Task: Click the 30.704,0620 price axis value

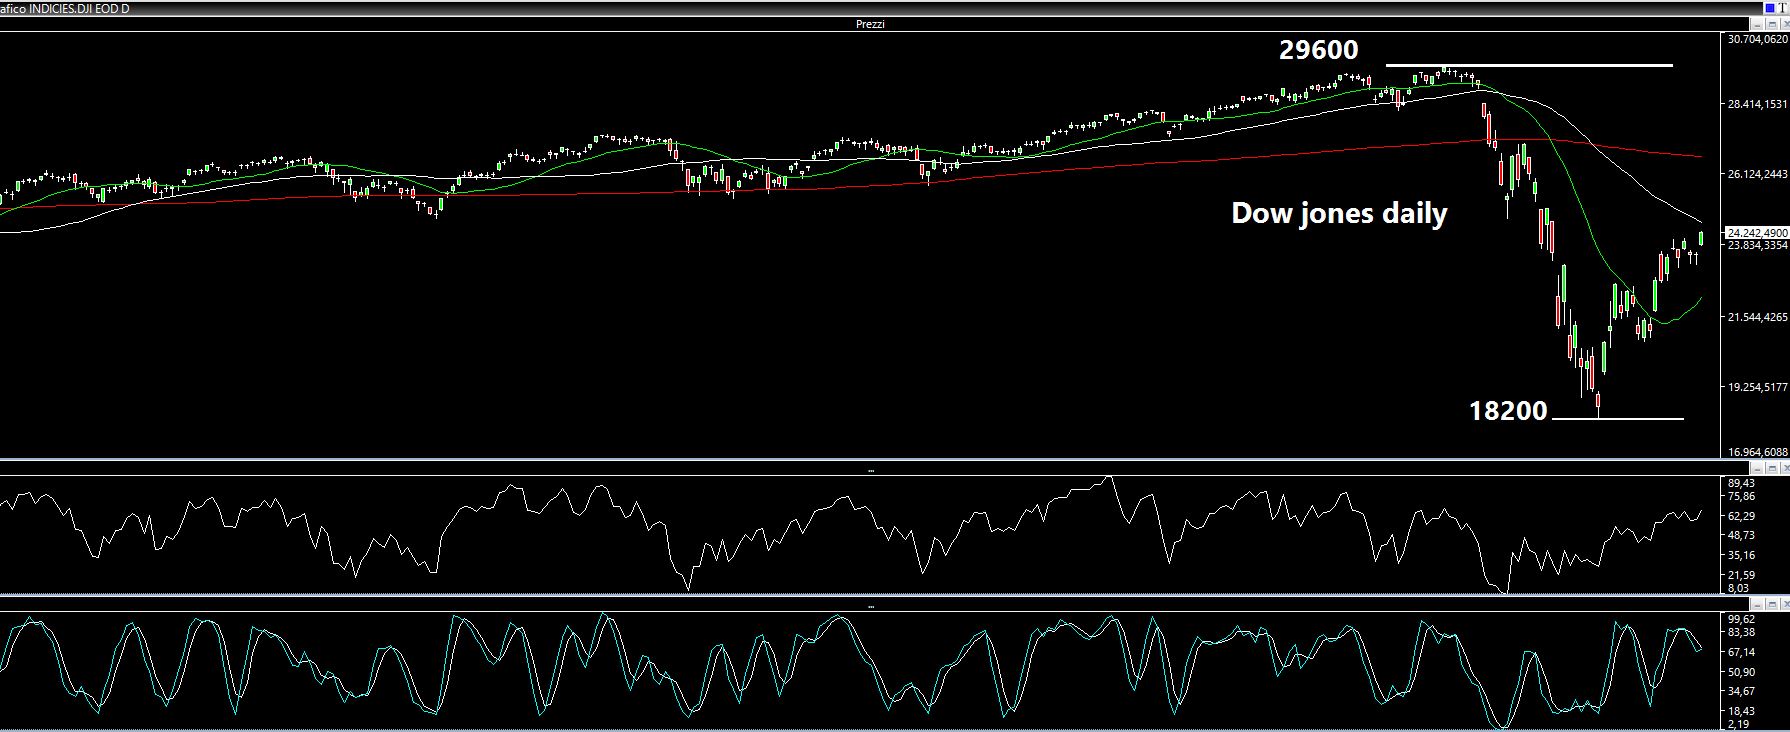Action: (x=1757, y=39)
